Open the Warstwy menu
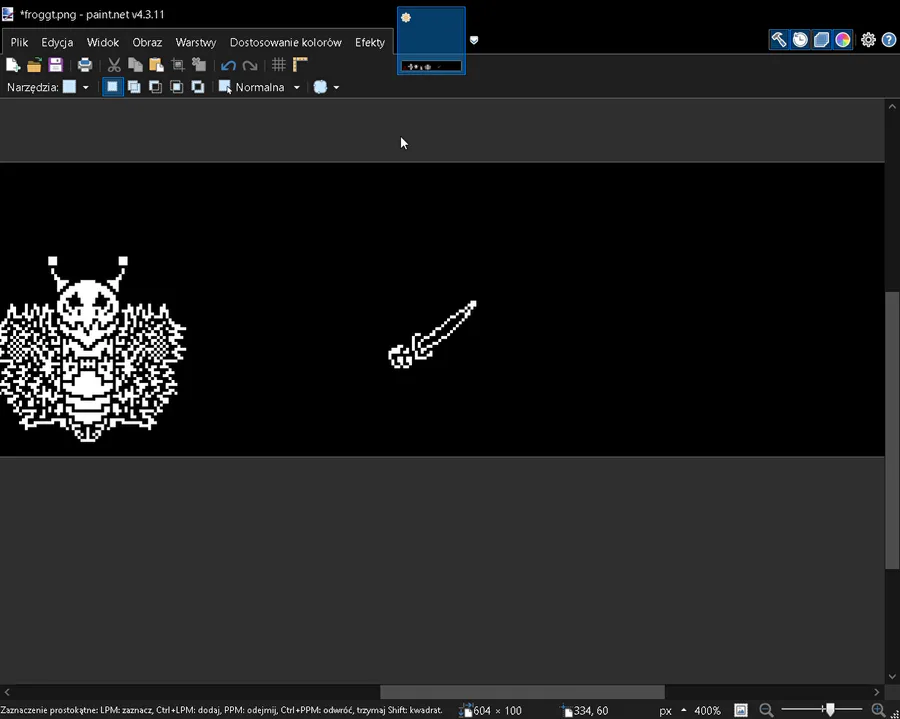The width and height of the screenshot is (900, 719). [196, 42]
